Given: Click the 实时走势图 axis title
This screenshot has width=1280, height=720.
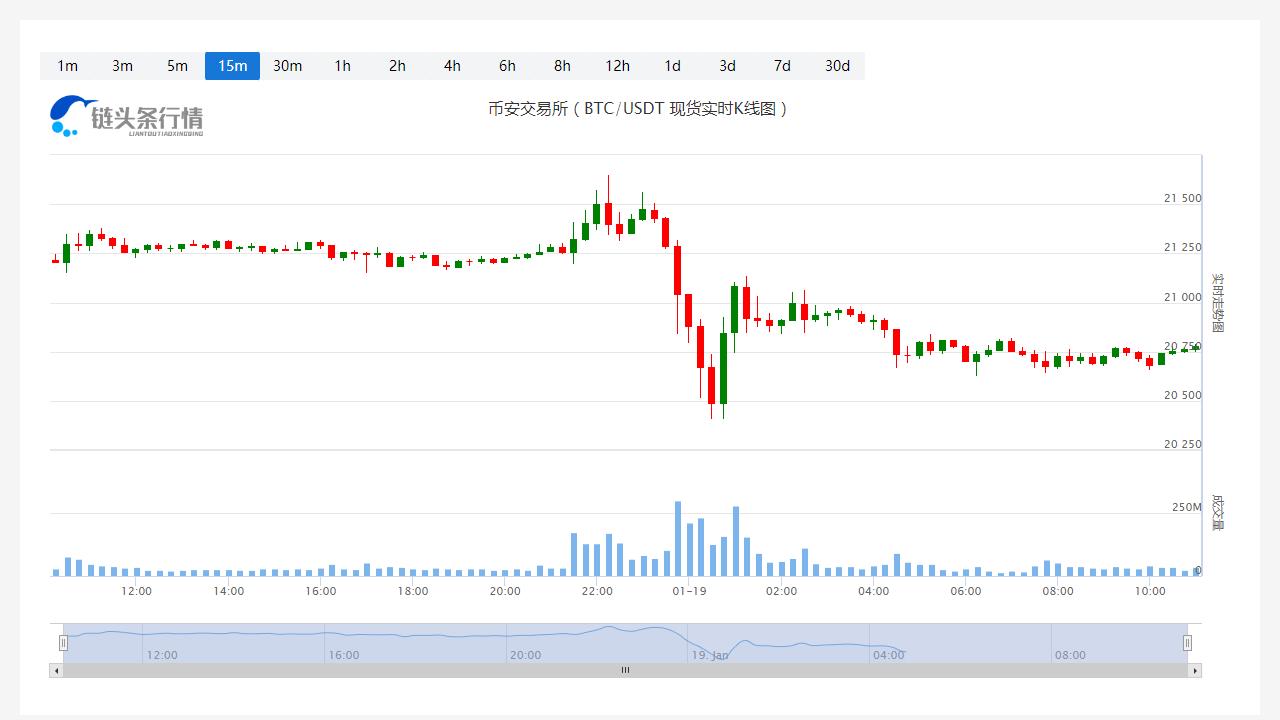Looking at the screenshot, I should tap(1217, 303).
